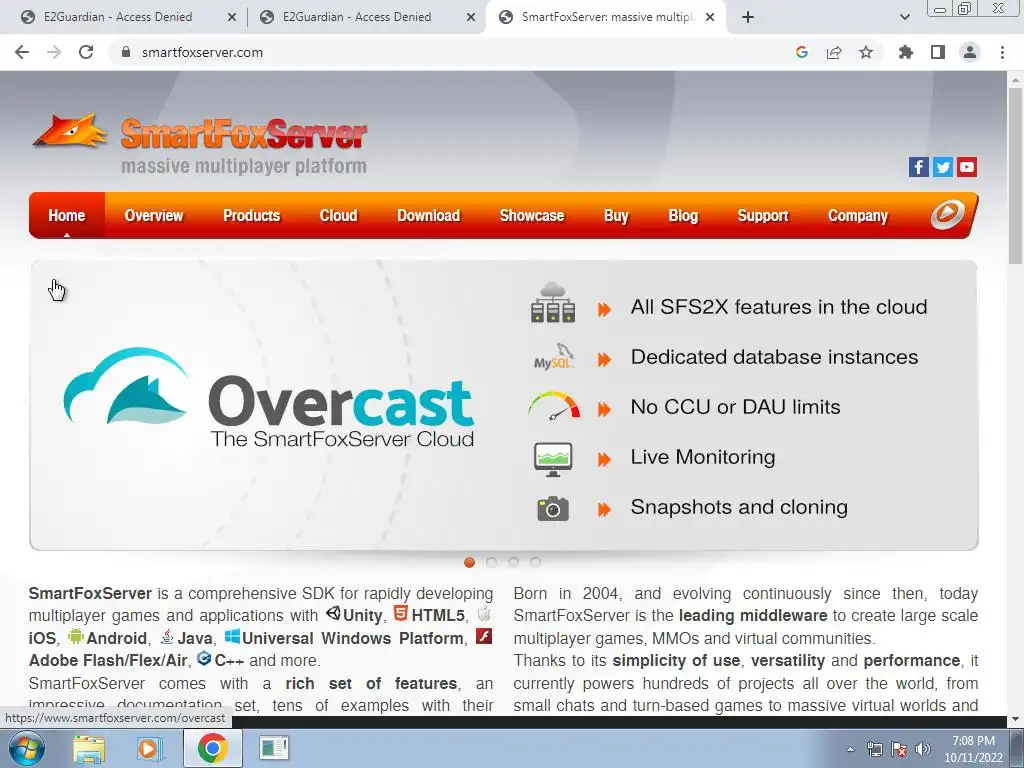Image resolution: width=1024 pixels, height=768 pixels.
Task: Close the SmartFoxServer browser tab
Action: point(711,18)
